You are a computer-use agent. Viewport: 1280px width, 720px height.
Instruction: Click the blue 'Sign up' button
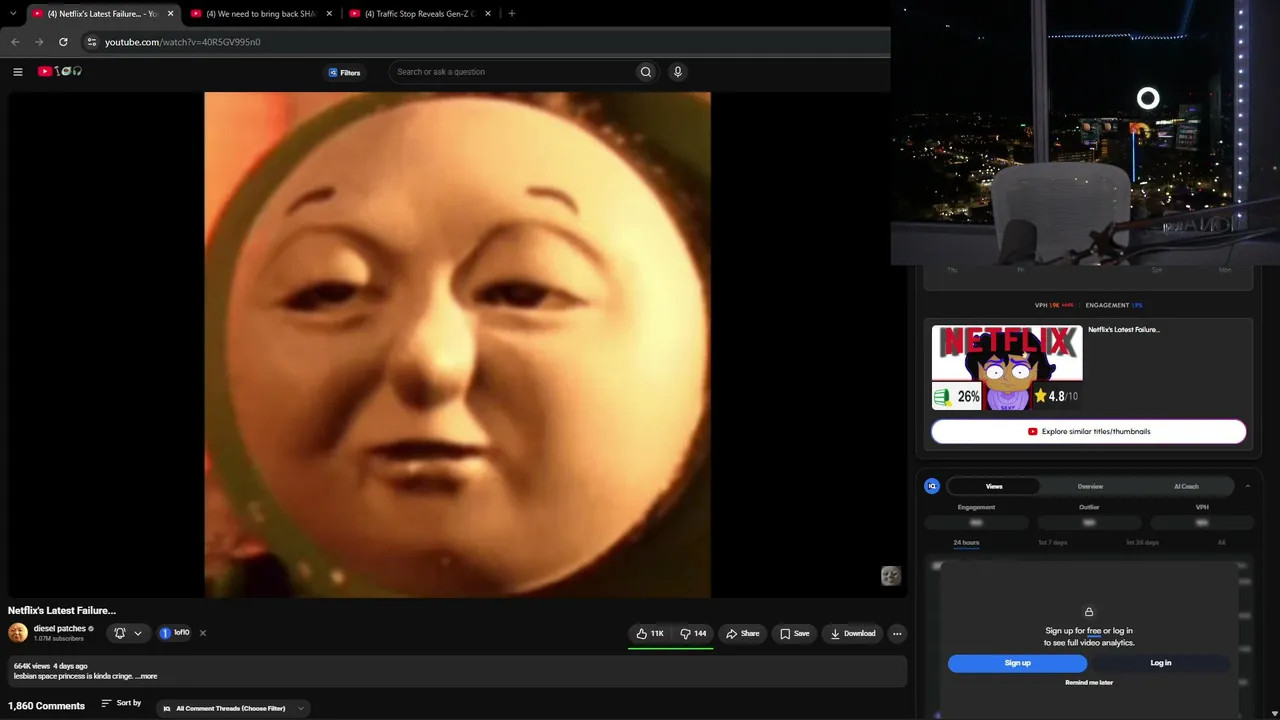pos(1017,663)
